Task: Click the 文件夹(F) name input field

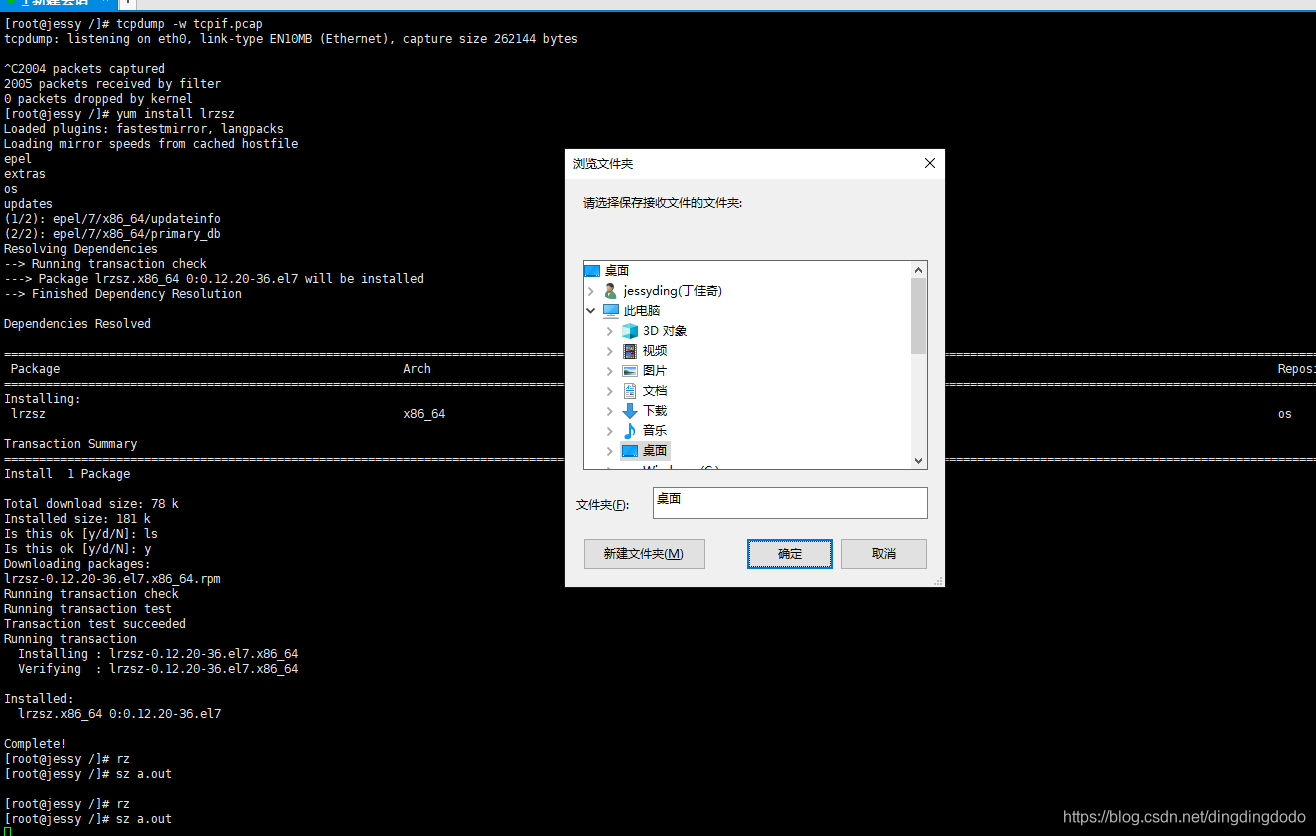Action: (790, 503)
